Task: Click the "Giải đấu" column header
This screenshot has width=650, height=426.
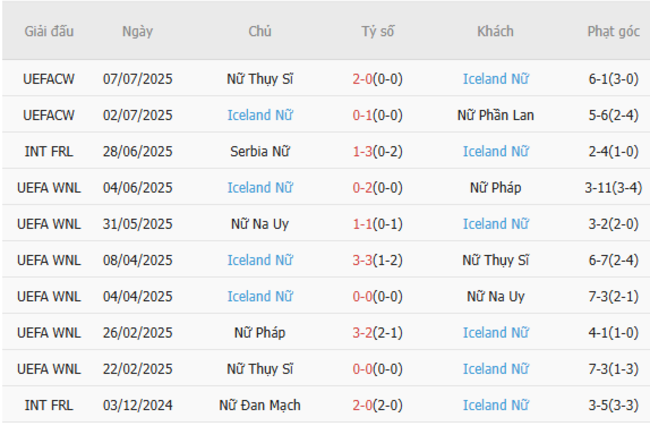Action: coord(46,32)
